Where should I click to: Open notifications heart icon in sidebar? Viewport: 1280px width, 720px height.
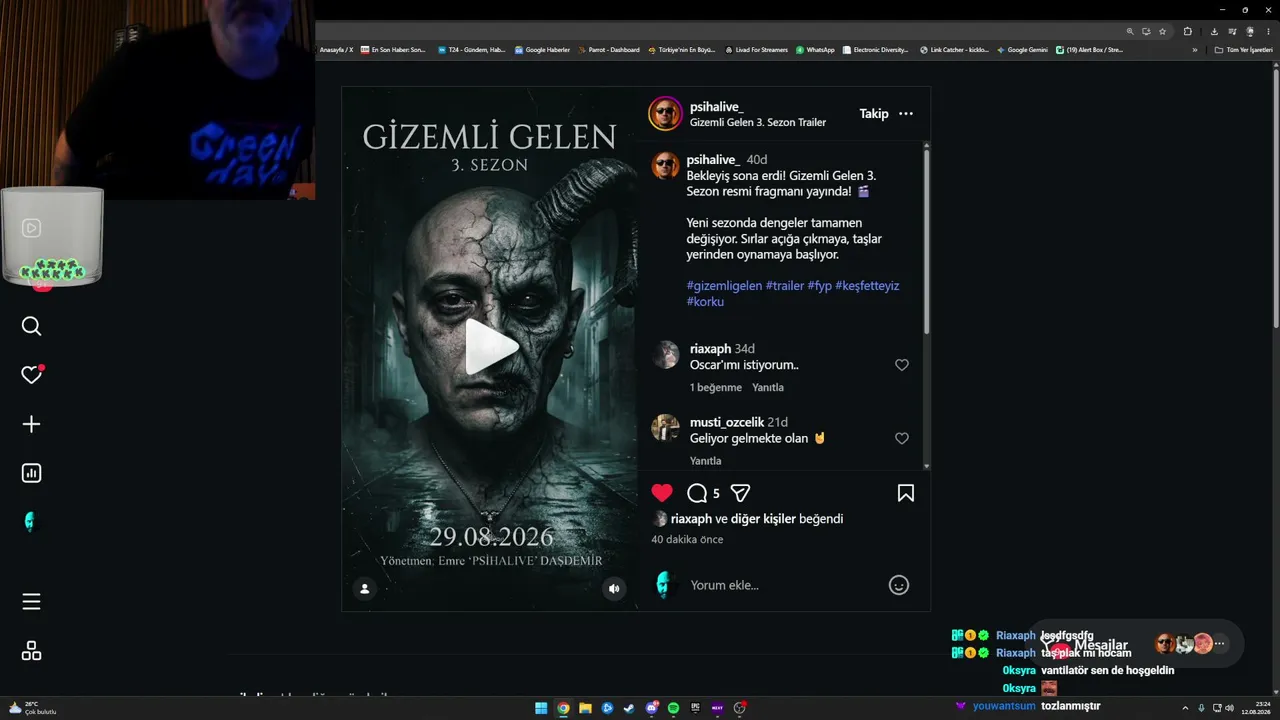coord(31,375)
